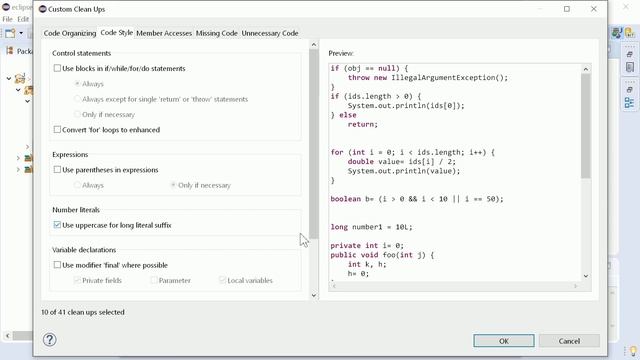Viewport: 640px width, 360px height.
Task: Click the preview scroll up arrow
Action: pos(586,69)
